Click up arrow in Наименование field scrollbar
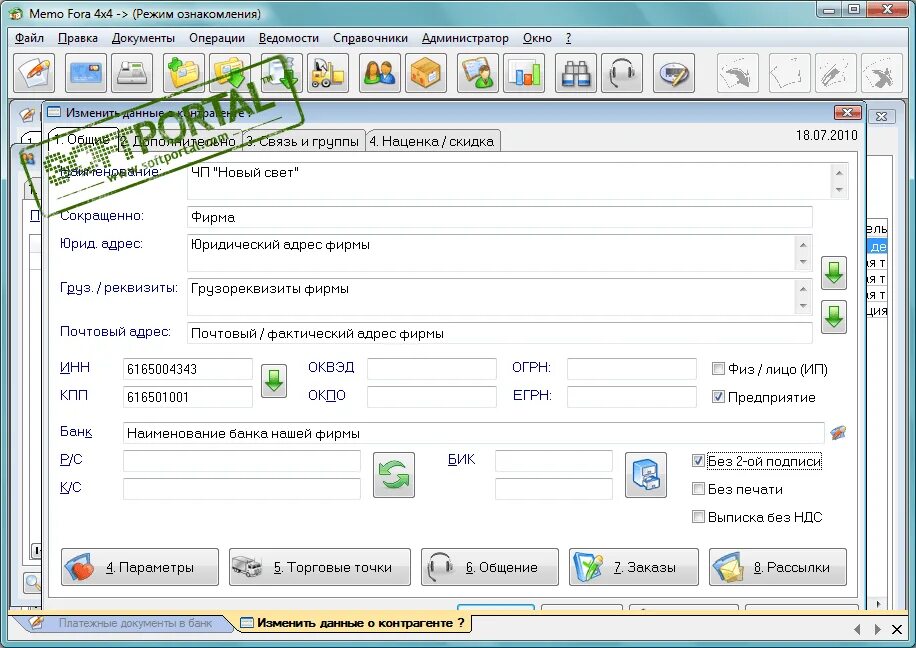916x648 pixels. 839,173
